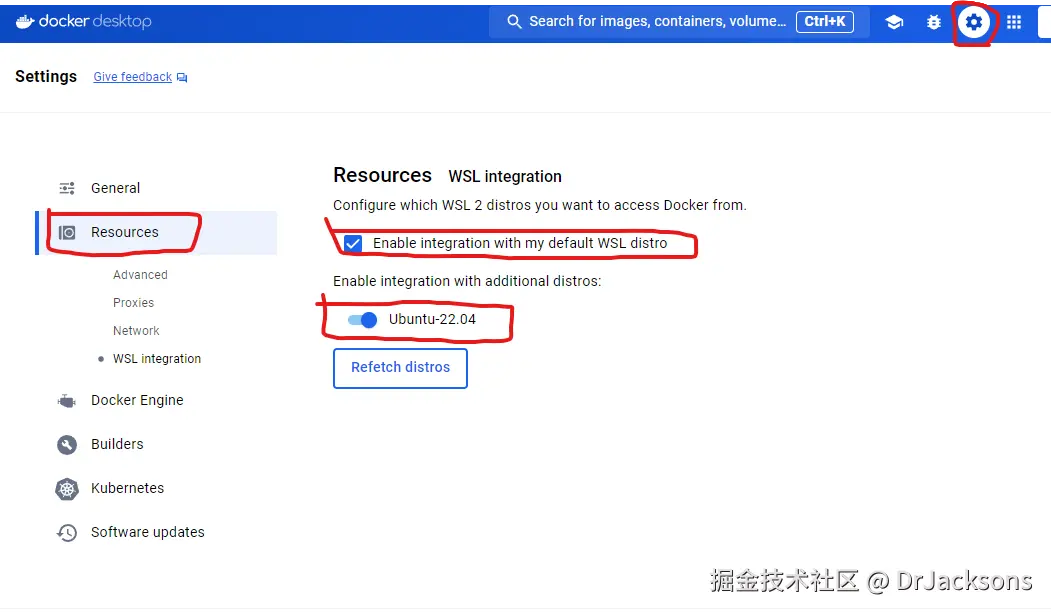Click the 'WSL integration' subheading text

(505, 177)
